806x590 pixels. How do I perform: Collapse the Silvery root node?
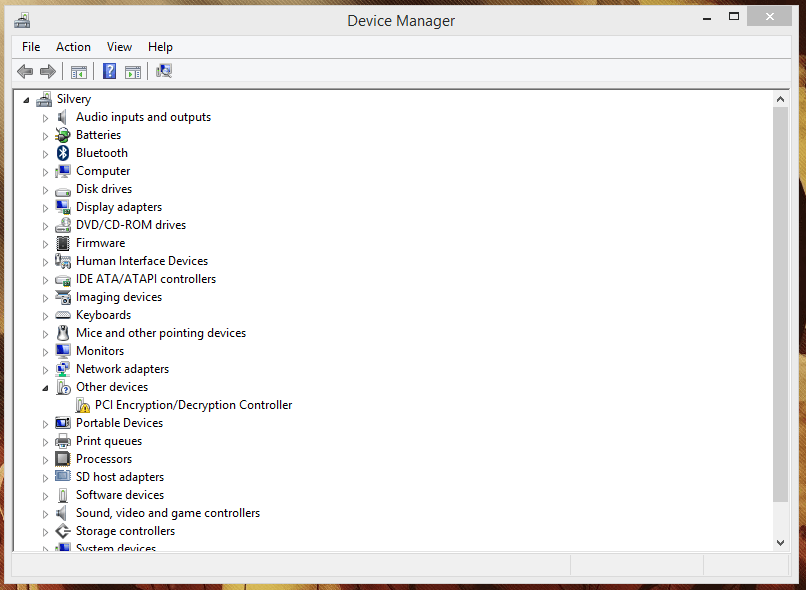click(x=26, y=100)
